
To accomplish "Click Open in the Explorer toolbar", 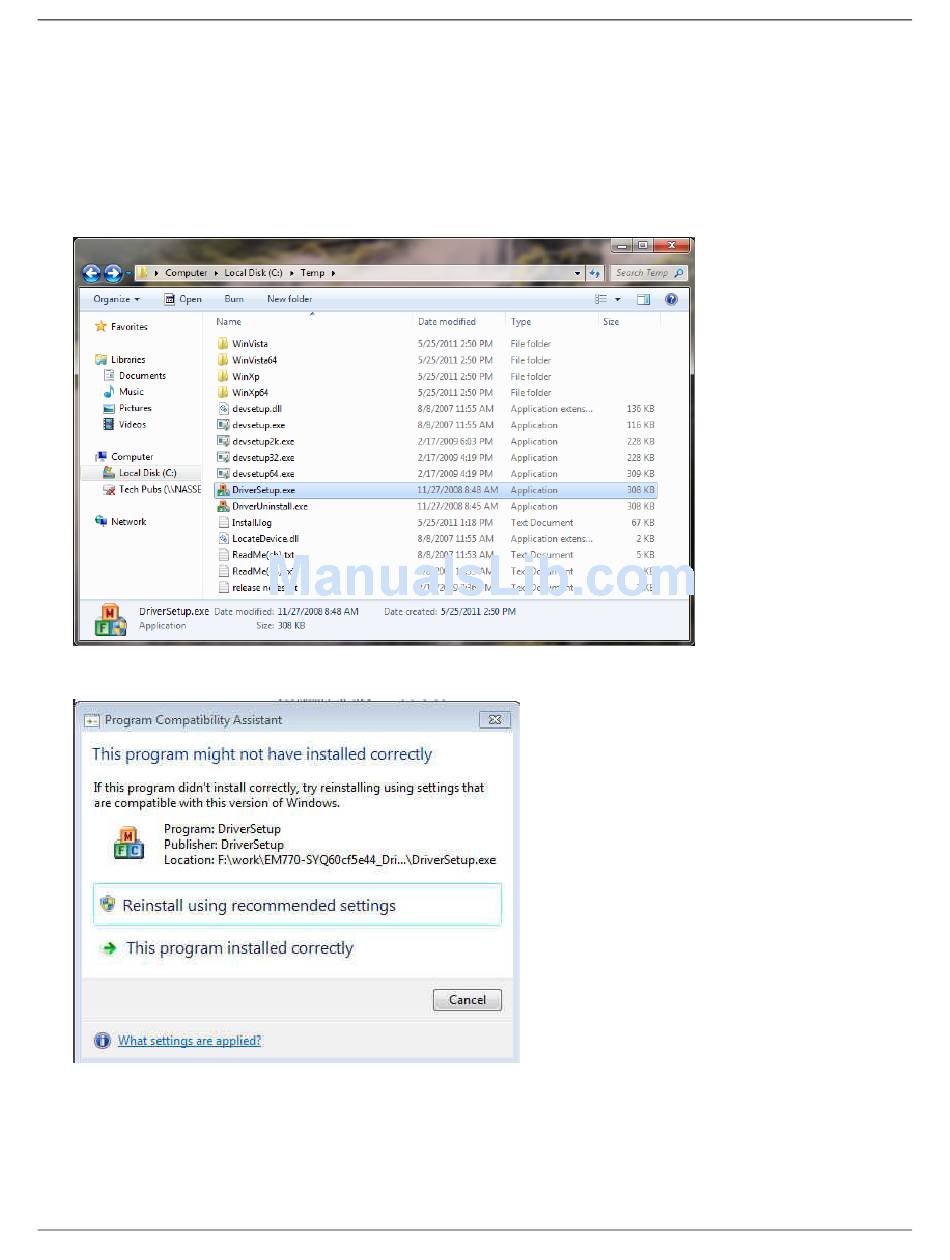I will click(183, 299).
